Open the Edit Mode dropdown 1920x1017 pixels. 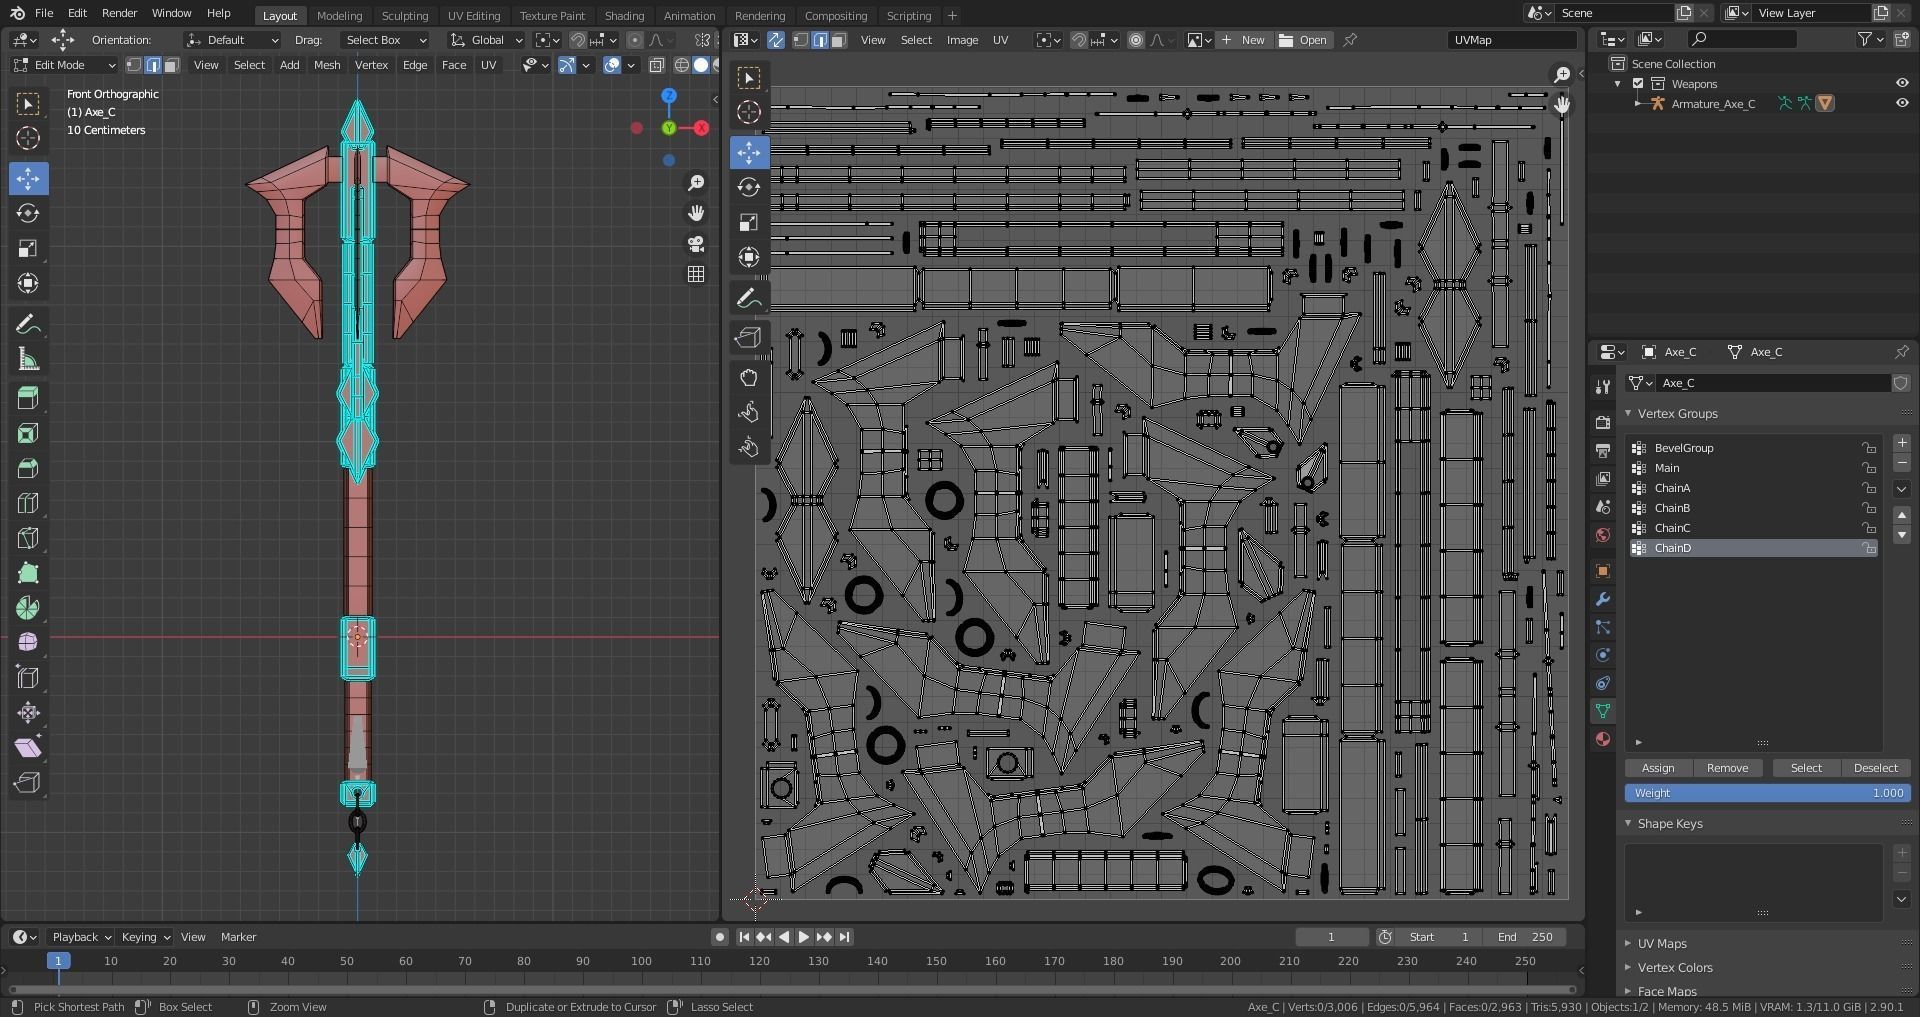point(64,65)
